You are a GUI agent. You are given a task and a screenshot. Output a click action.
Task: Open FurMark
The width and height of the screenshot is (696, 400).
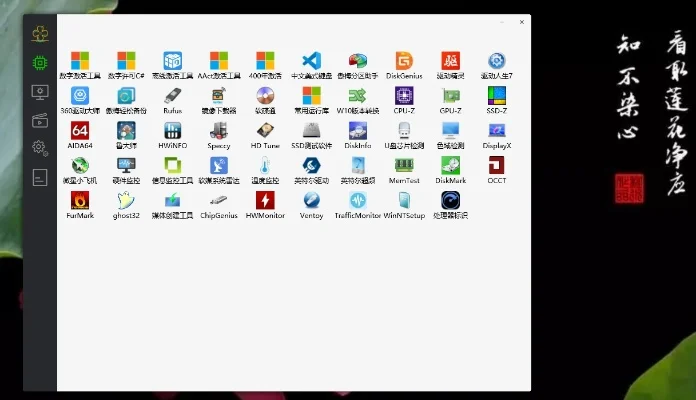click(x=80, y=205)
